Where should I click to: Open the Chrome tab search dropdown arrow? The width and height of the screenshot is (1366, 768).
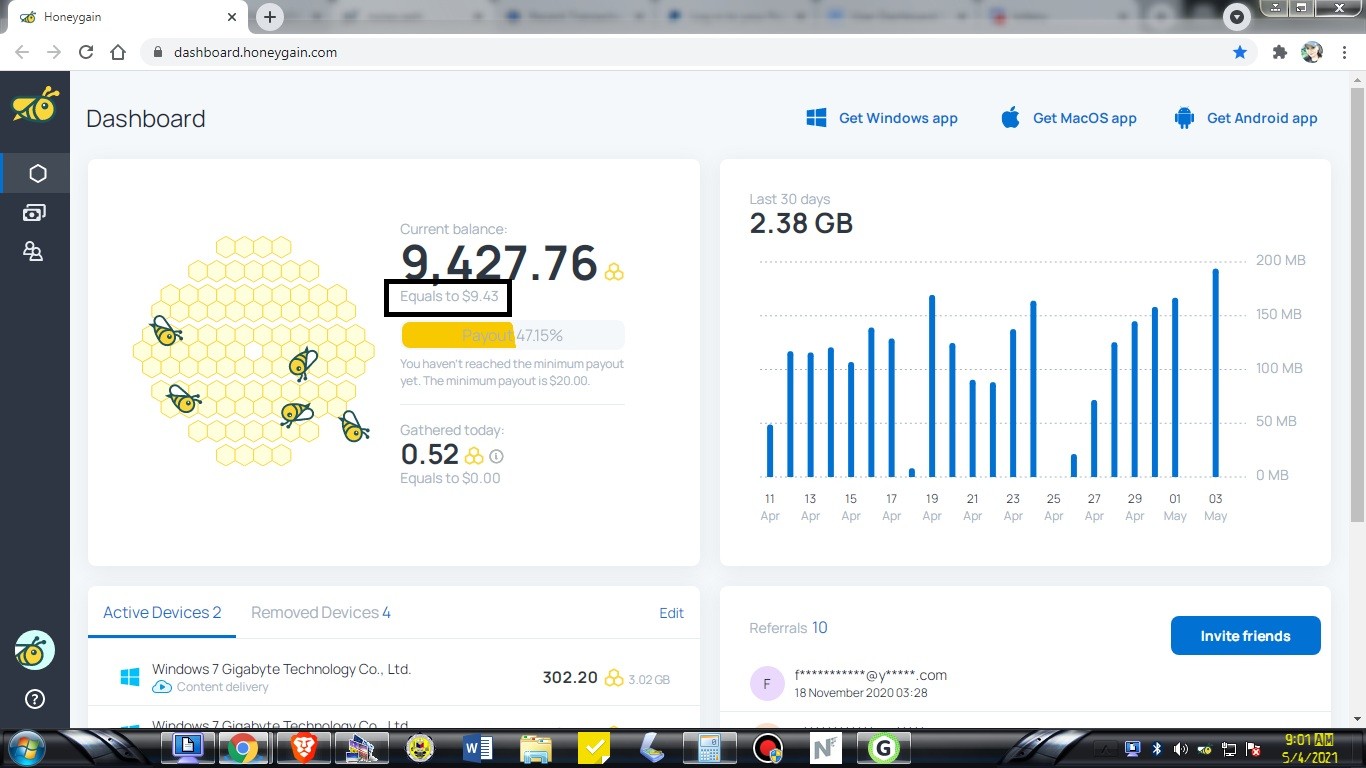1237,17
